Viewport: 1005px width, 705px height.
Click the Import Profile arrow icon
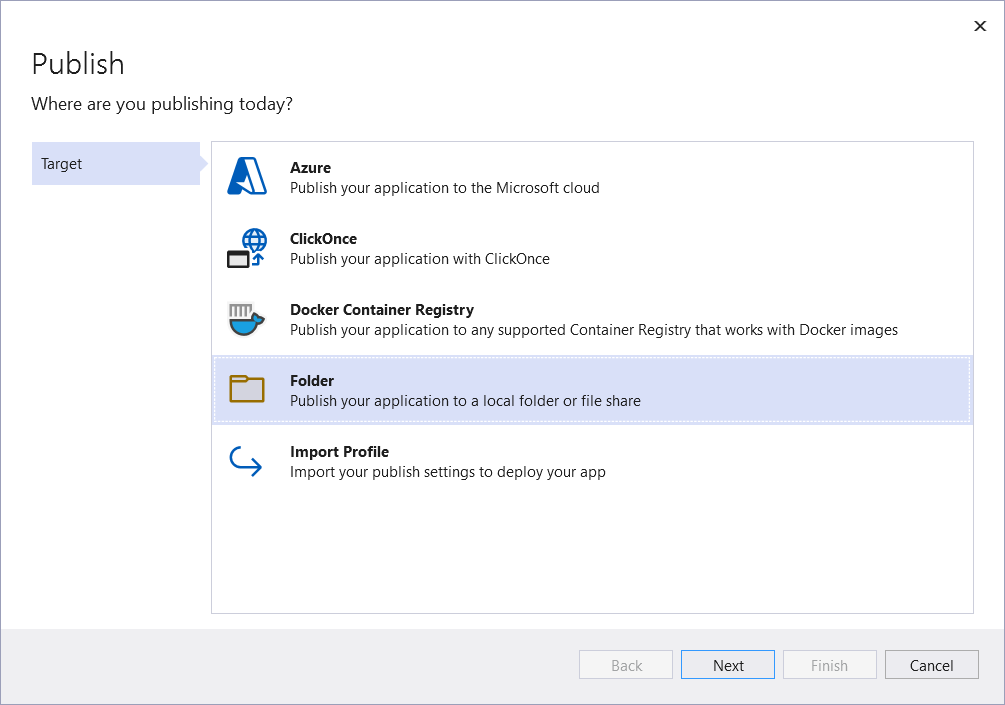tap(245, 461)
